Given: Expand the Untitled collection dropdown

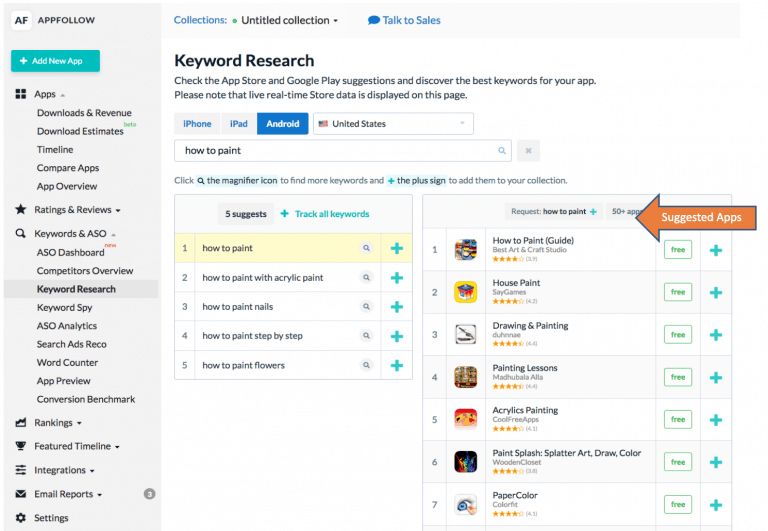Looking at the screenshot, I should [x=289, y=20].
